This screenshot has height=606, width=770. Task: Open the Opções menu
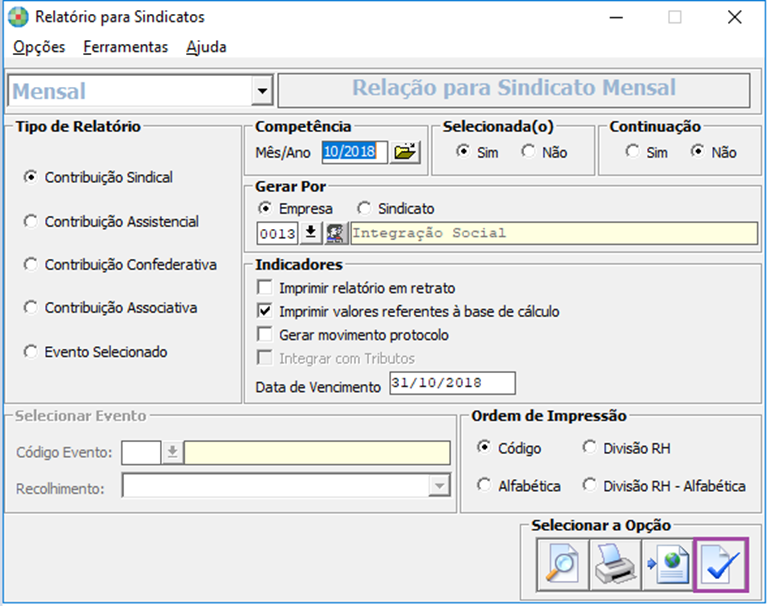(39, 47)
